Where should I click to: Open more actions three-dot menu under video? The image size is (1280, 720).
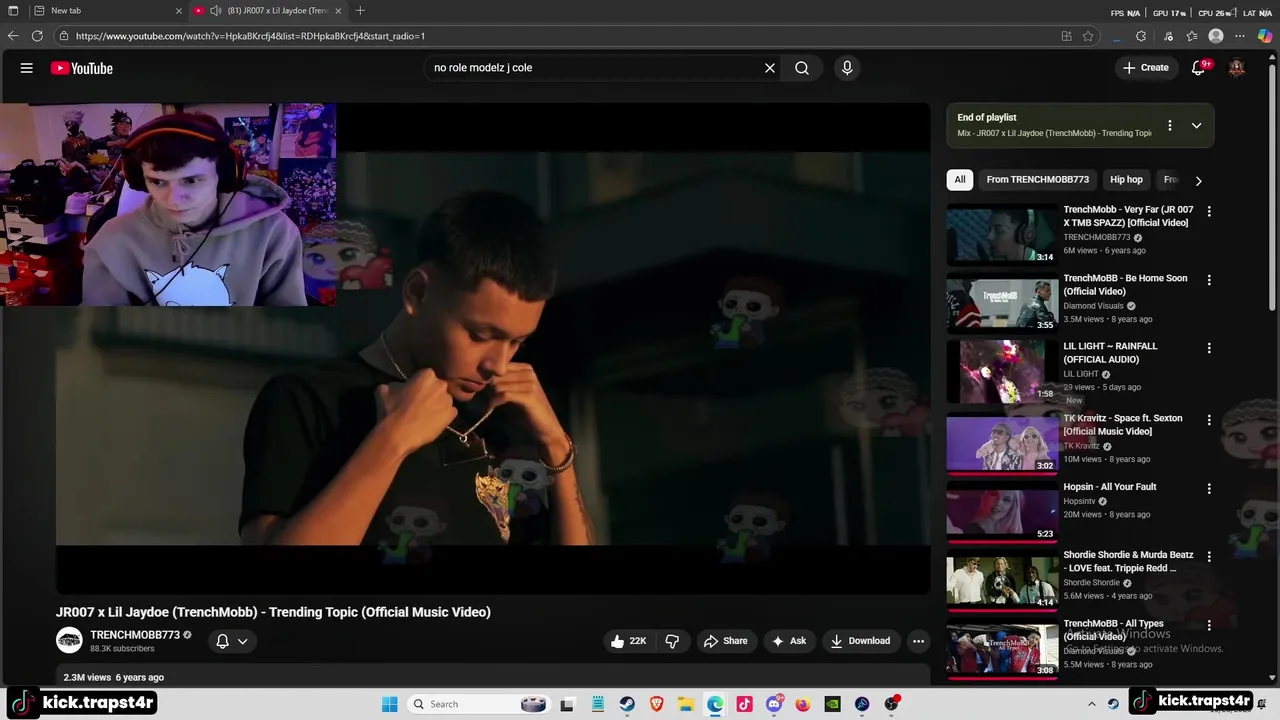point(918,641)
